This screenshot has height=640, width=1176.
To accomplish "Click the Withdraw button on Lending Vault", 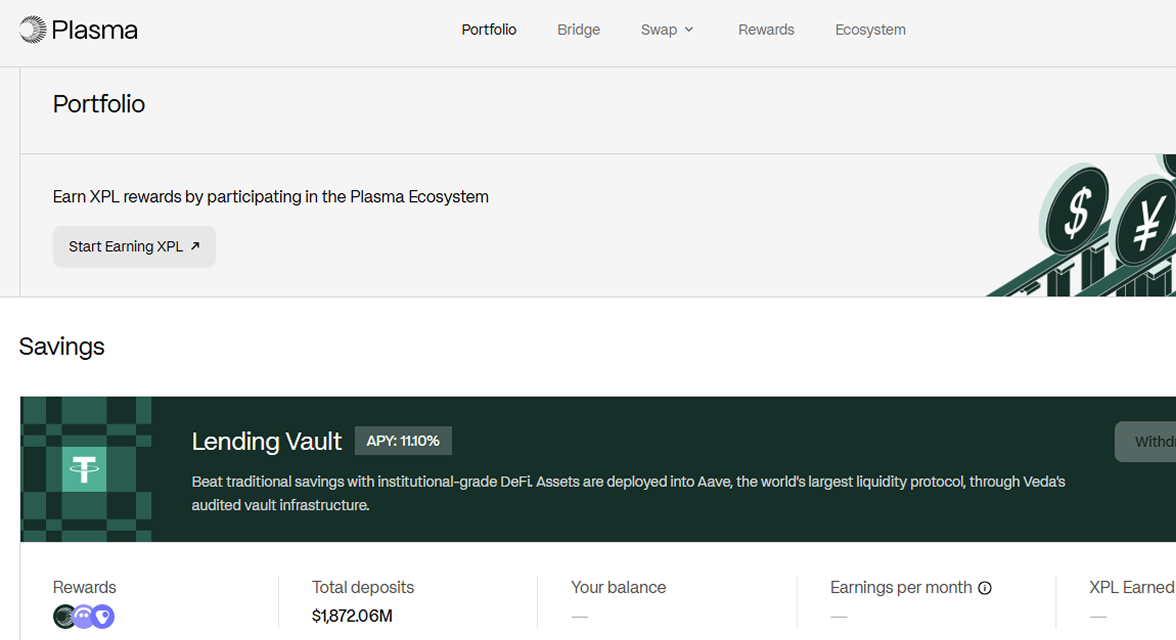I will tap(1150, 442).
